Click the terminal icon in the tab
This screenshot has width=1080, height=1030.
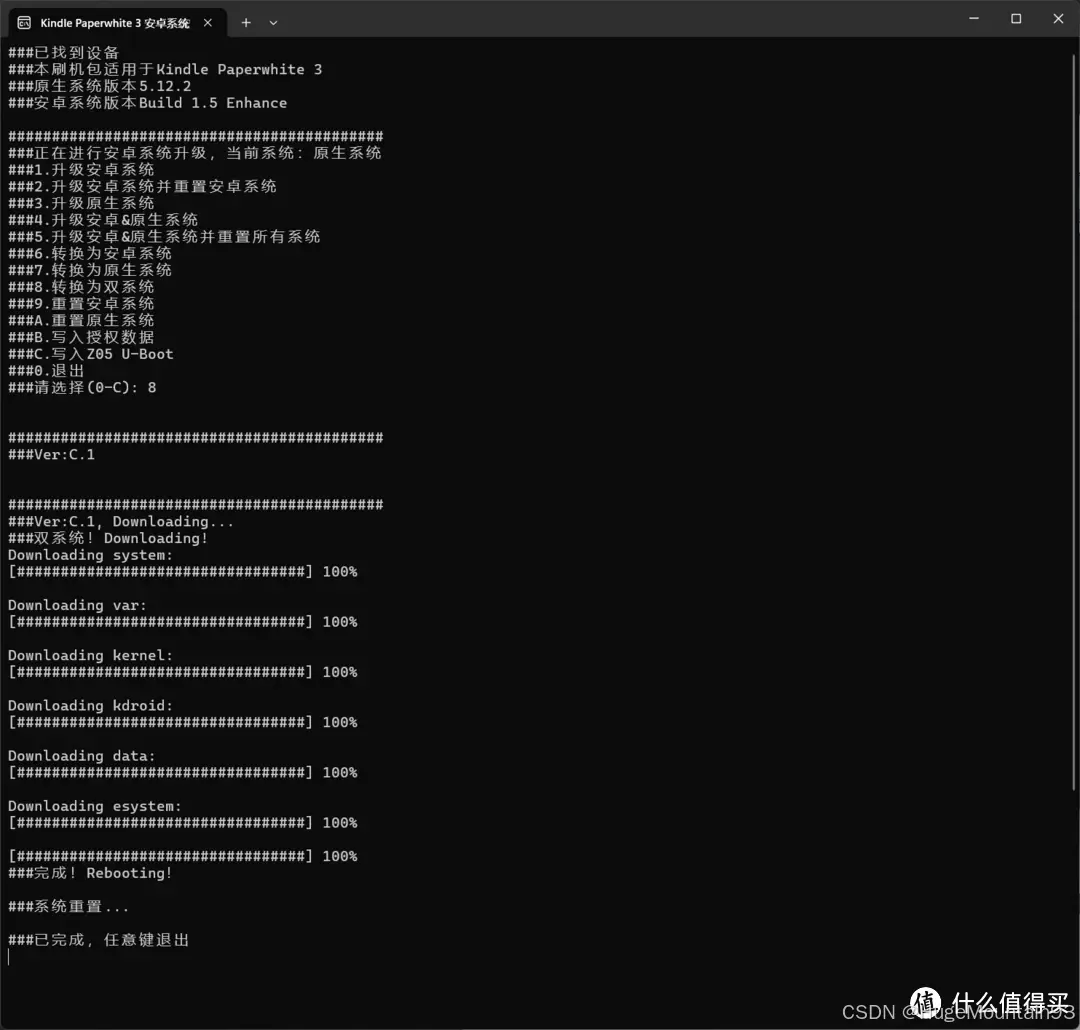tap(24, 23)
